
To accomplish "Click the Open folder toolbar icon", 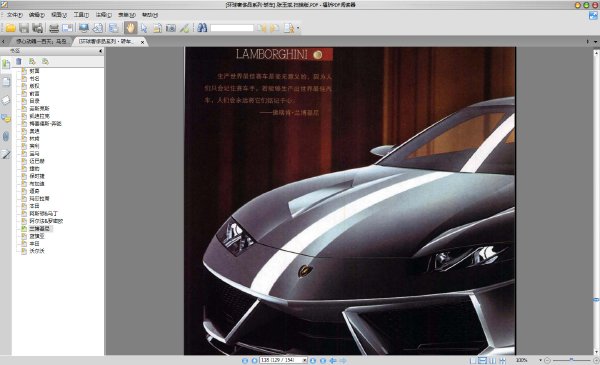I will 10,28.
